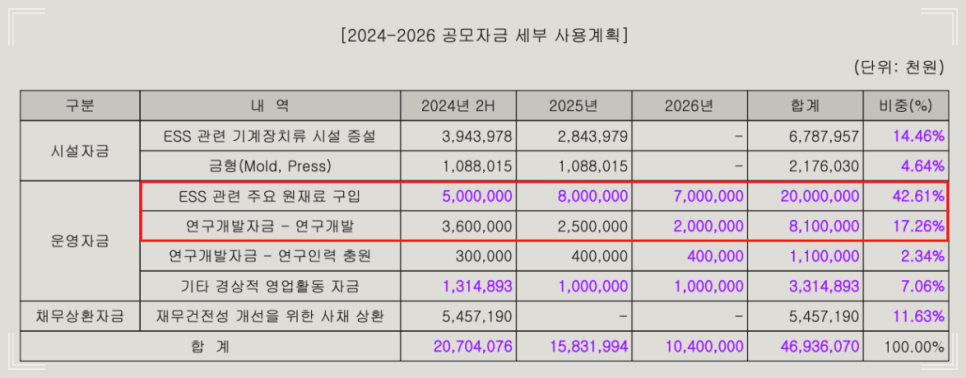Click the value 3,943,978
Viewport: 966px width, 378px height.
pos(476,136)
